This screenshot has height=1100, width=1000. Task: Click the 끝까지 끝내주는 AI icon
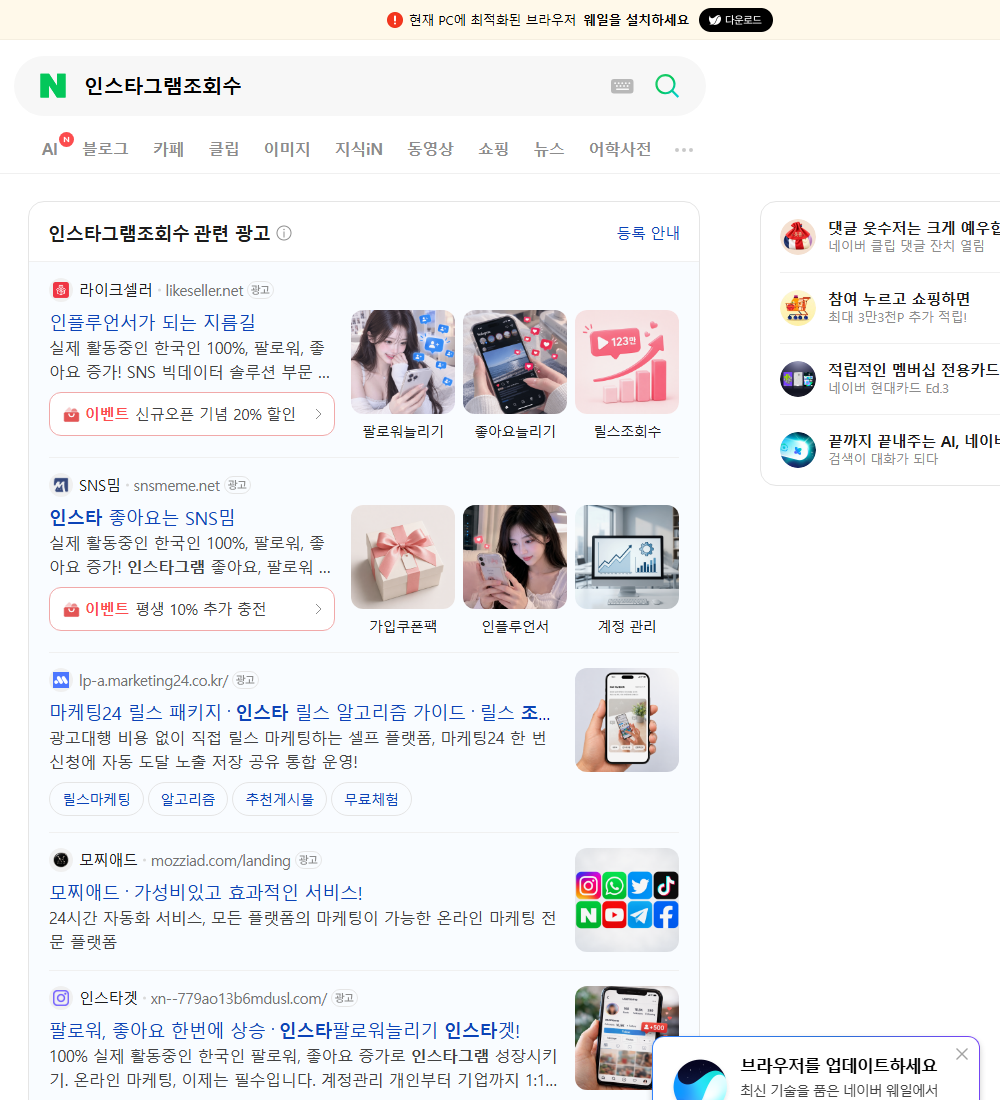(798, 450)
